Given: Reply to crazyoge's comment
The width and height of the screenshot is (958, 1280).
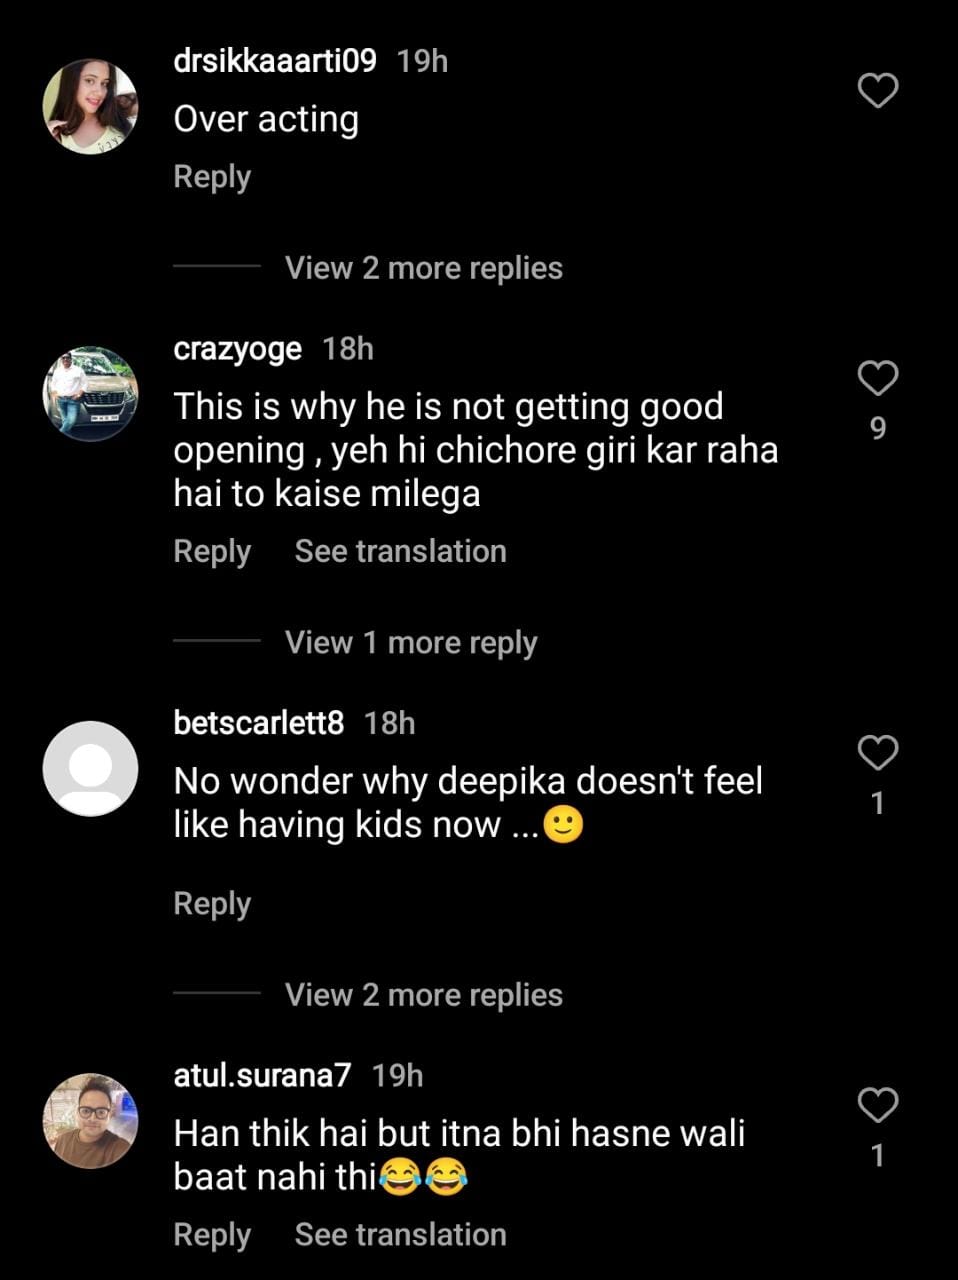Looking at the screenshot, I should coord(212,551).
